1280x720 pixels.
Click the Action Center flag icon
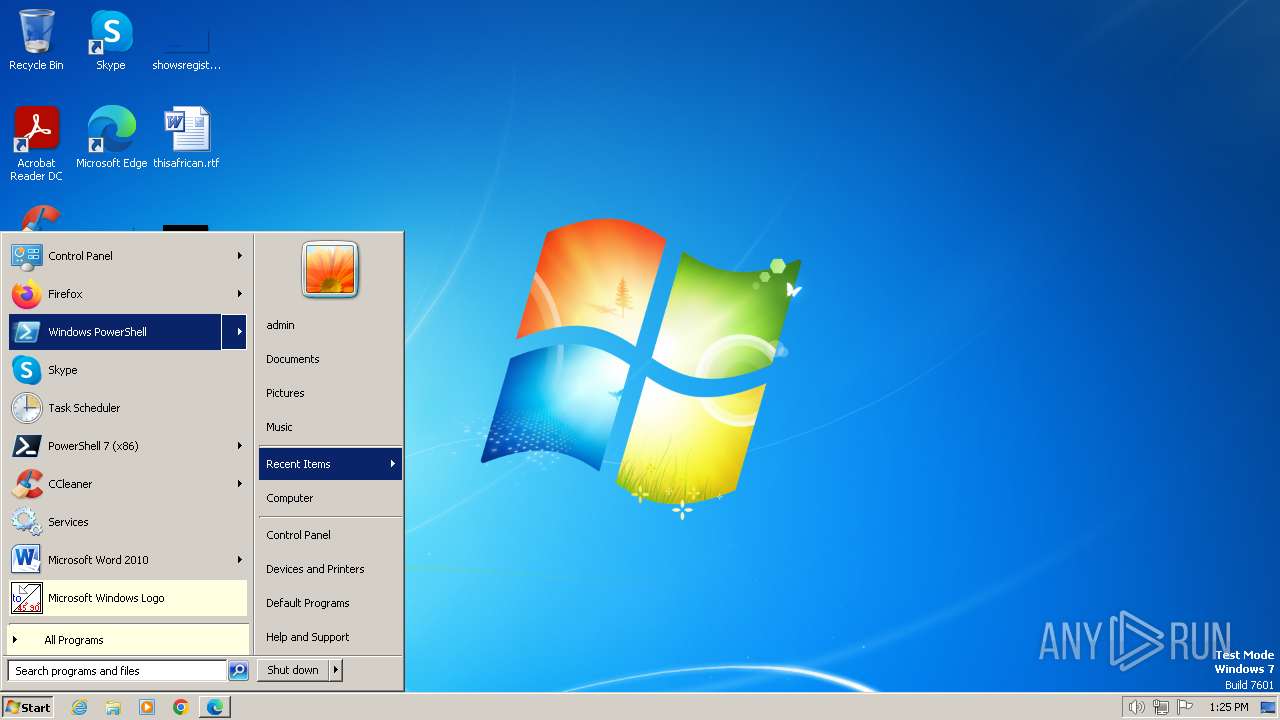point(1185,707)
